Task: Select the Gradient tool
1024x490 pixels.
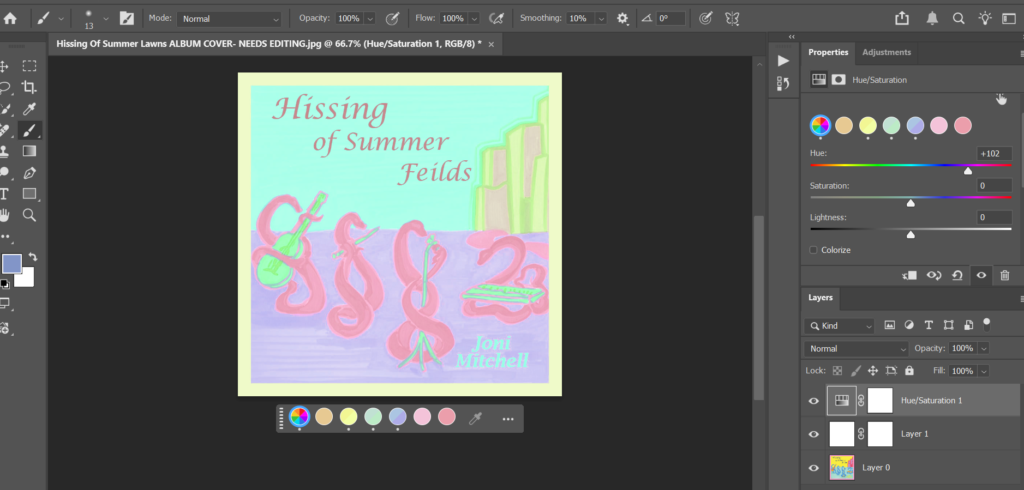Action: [x=29, y=151]
